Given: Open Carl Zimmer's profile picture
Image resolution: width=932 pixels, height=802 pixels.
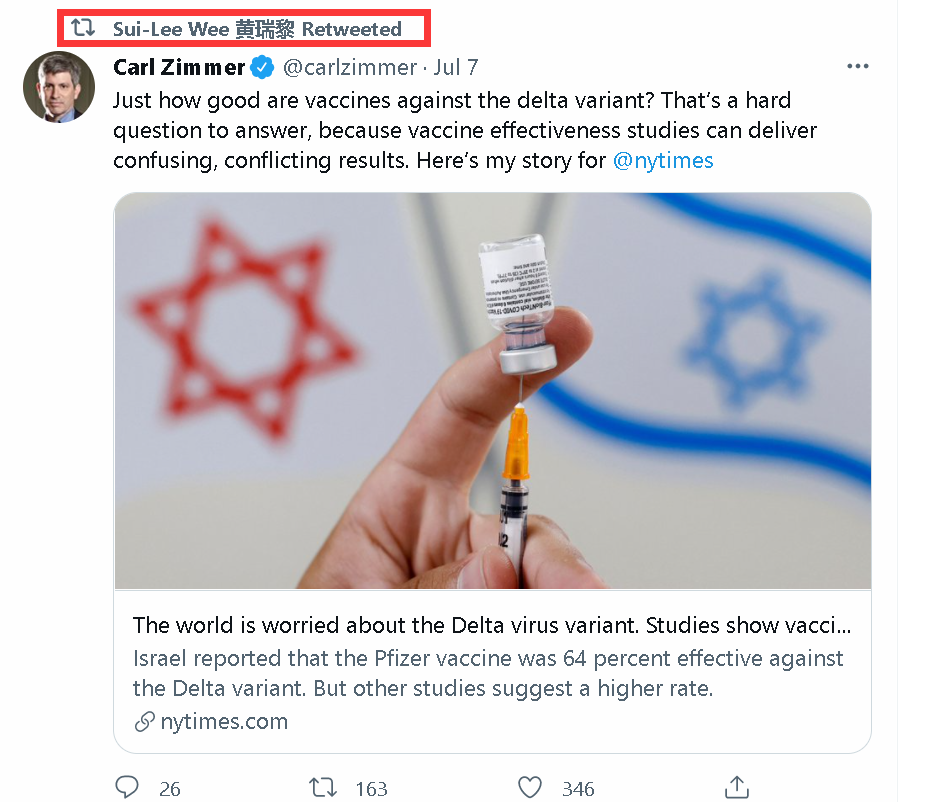Looking at the screenshot, I should click(x=59, y=87).
